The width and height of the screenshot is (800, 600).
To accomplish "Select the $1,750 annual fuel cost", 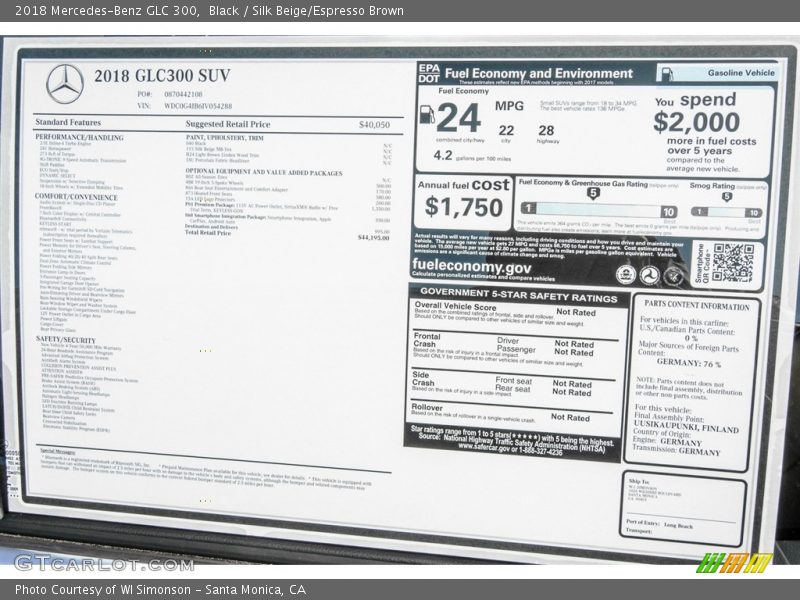I will click(x=464, y=207).
